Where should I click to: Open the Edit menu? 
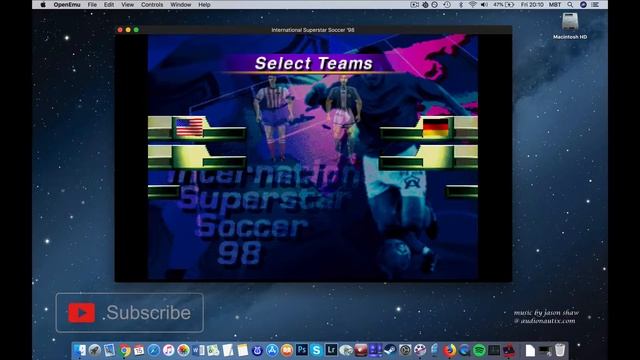coord(109,5)
